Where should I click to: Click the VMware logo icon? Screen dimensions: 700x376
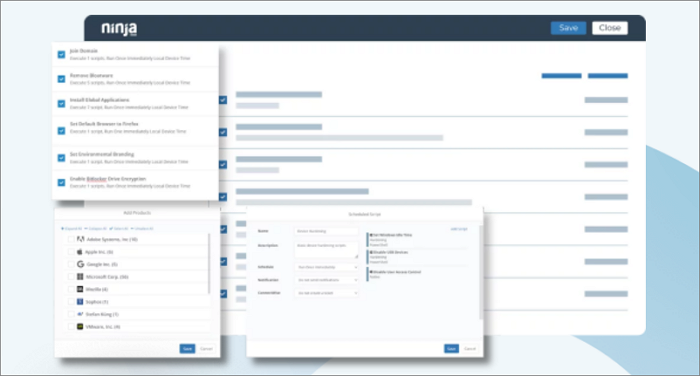(80, 327)
